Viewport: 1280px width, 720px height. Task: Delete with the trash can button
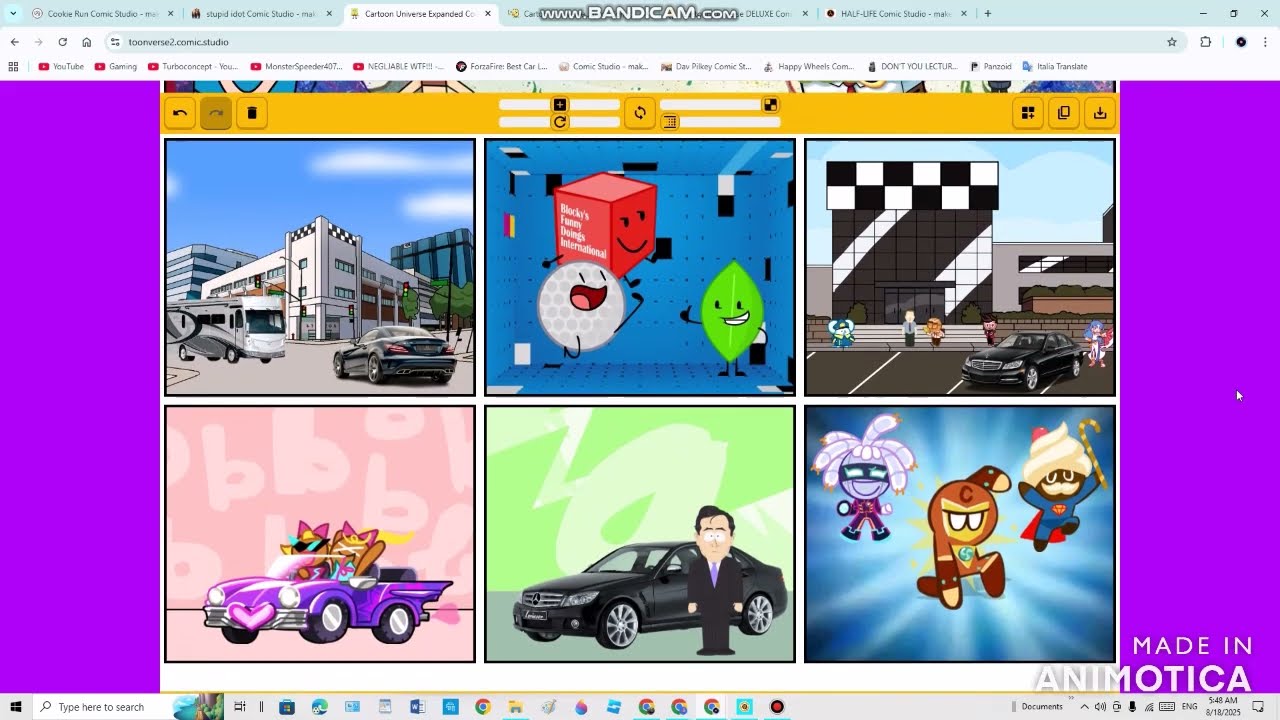pos(252,113)
